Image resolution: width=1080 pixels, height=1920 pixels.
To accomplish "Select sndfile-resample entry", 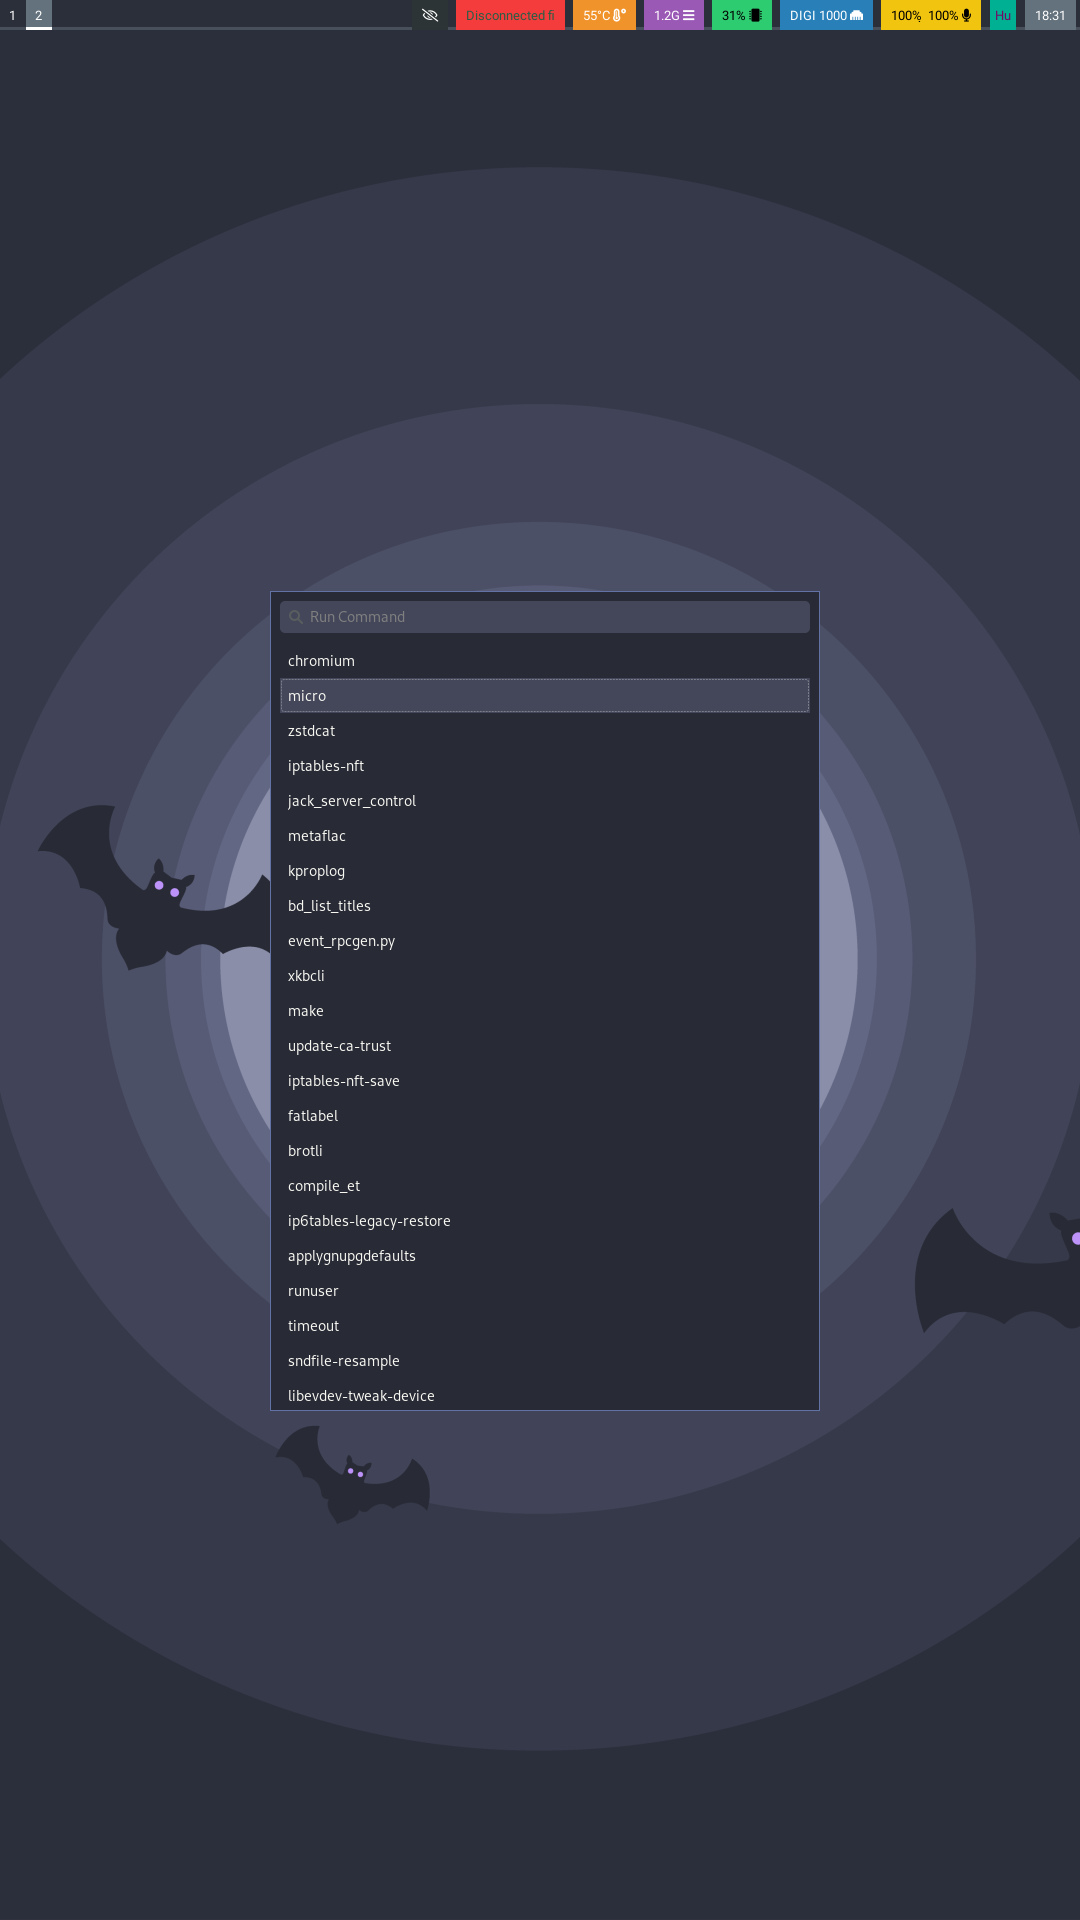I will click(545, 1361).
